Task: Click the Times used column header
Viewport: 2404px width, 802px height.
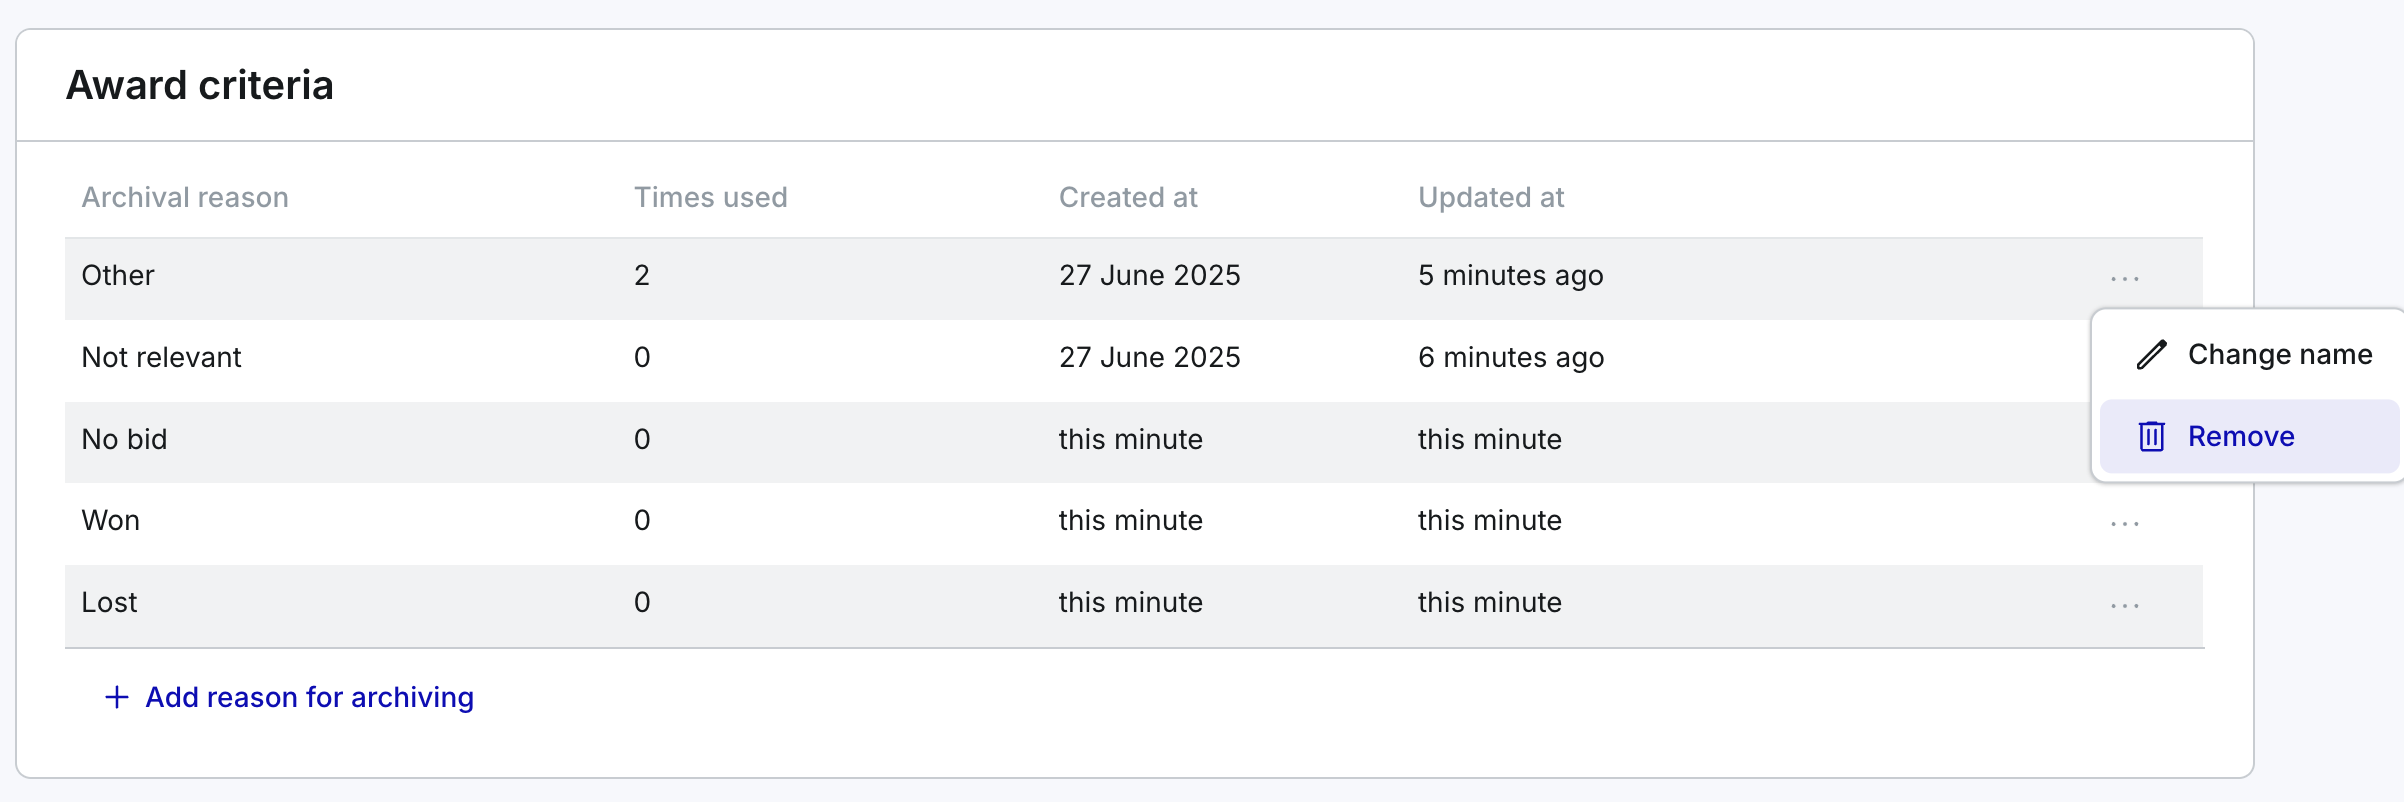Action: coord(710,197)
